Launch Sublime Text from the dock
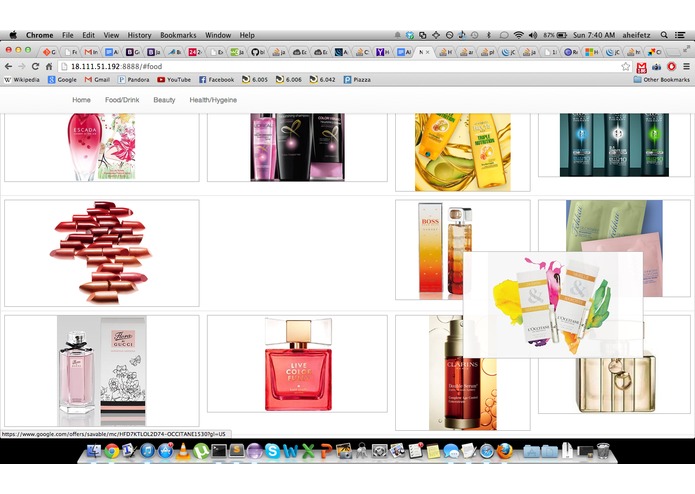Screen dimensions: 695x494 pos(236,451)
